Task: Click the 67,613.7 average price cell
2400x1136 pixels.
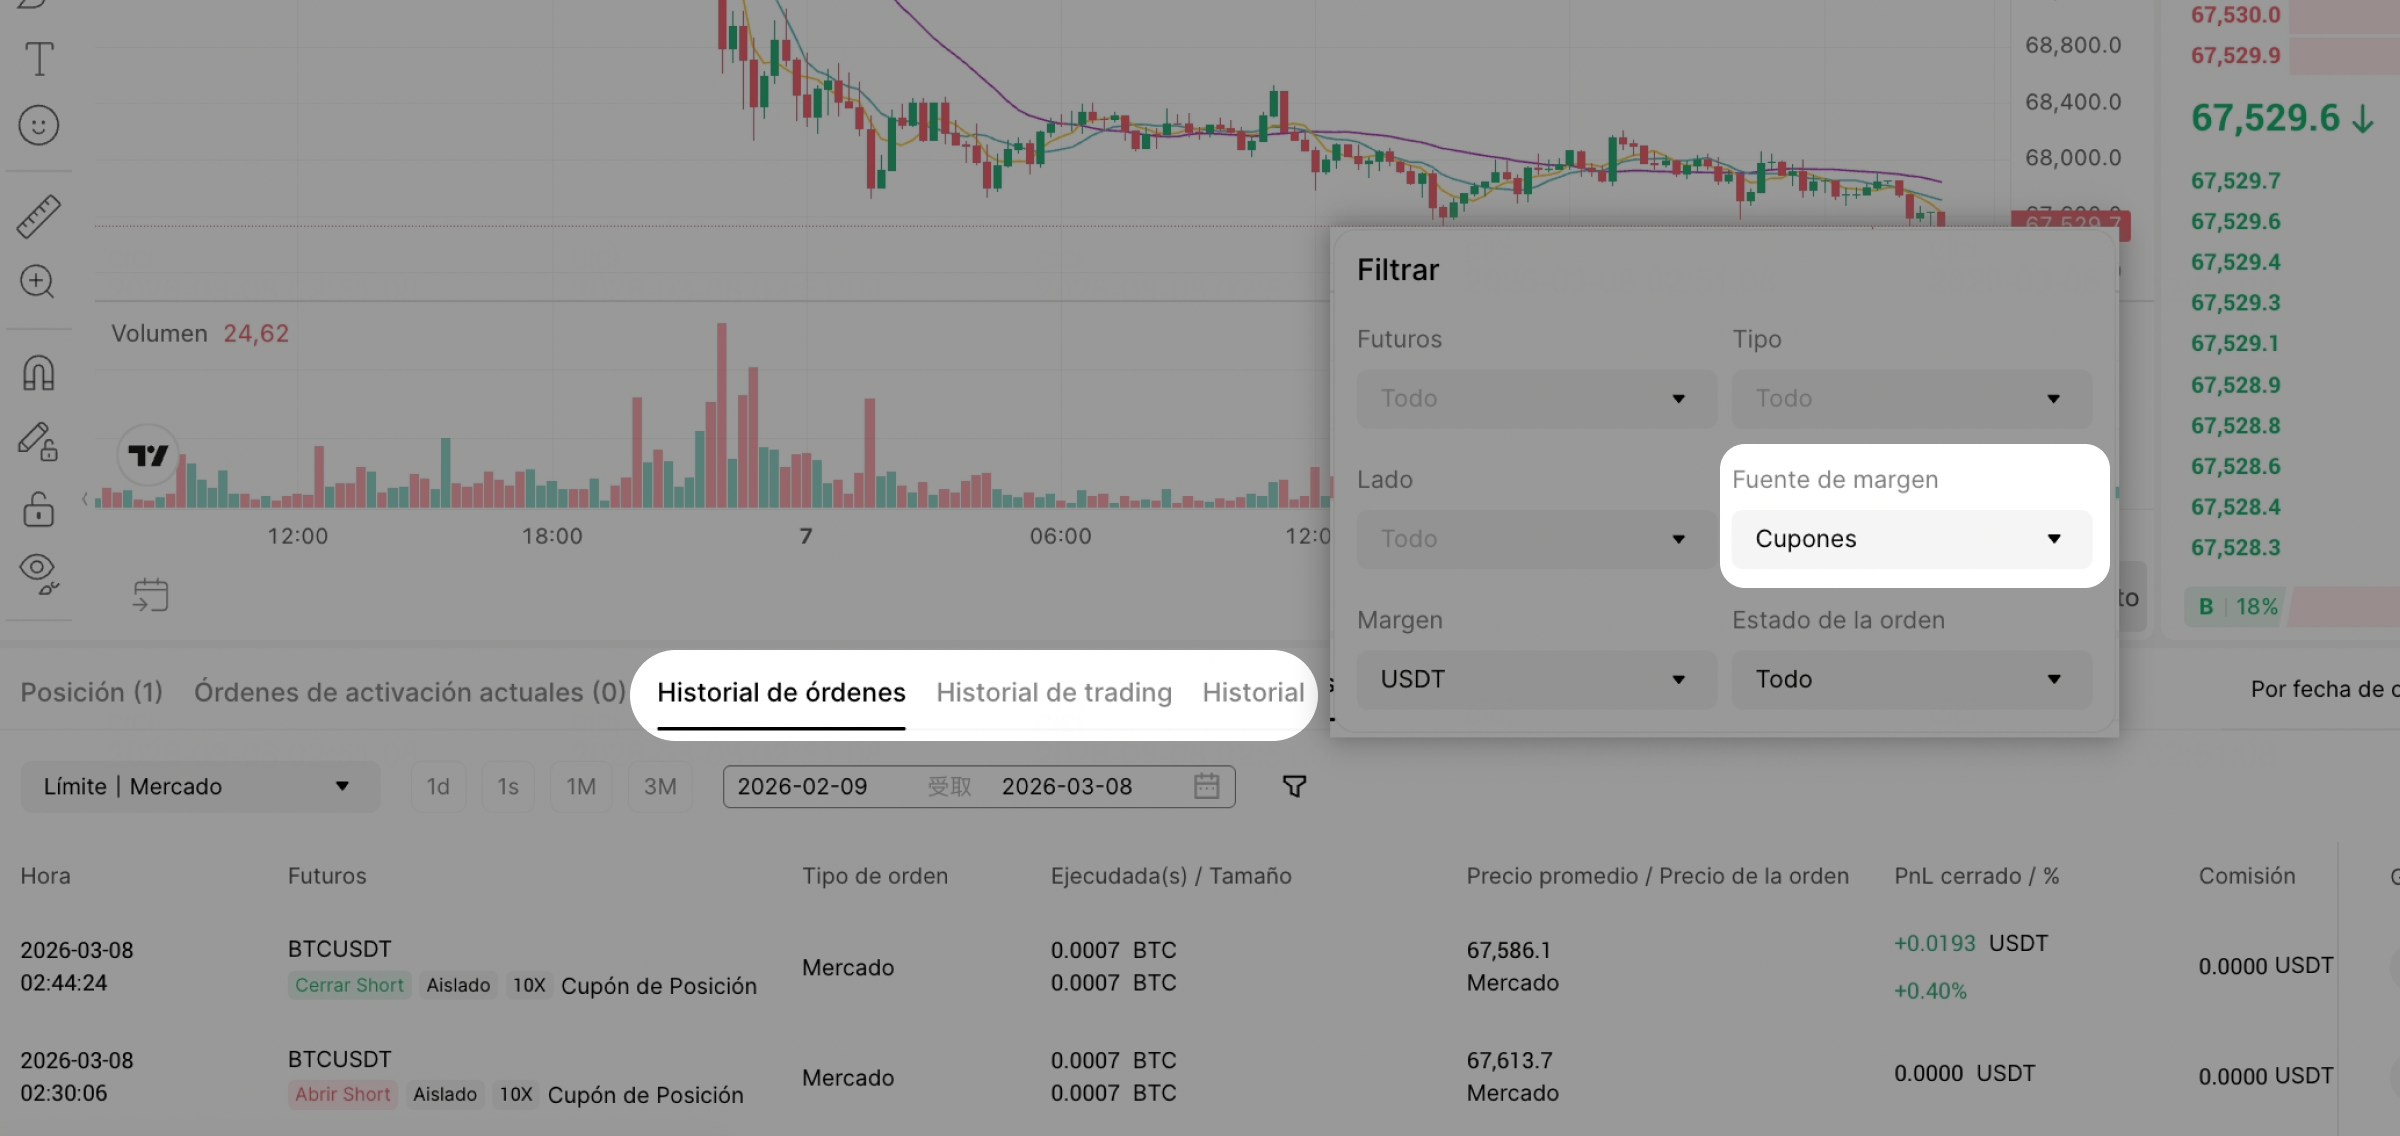Action: (x=1509, y=1060)
